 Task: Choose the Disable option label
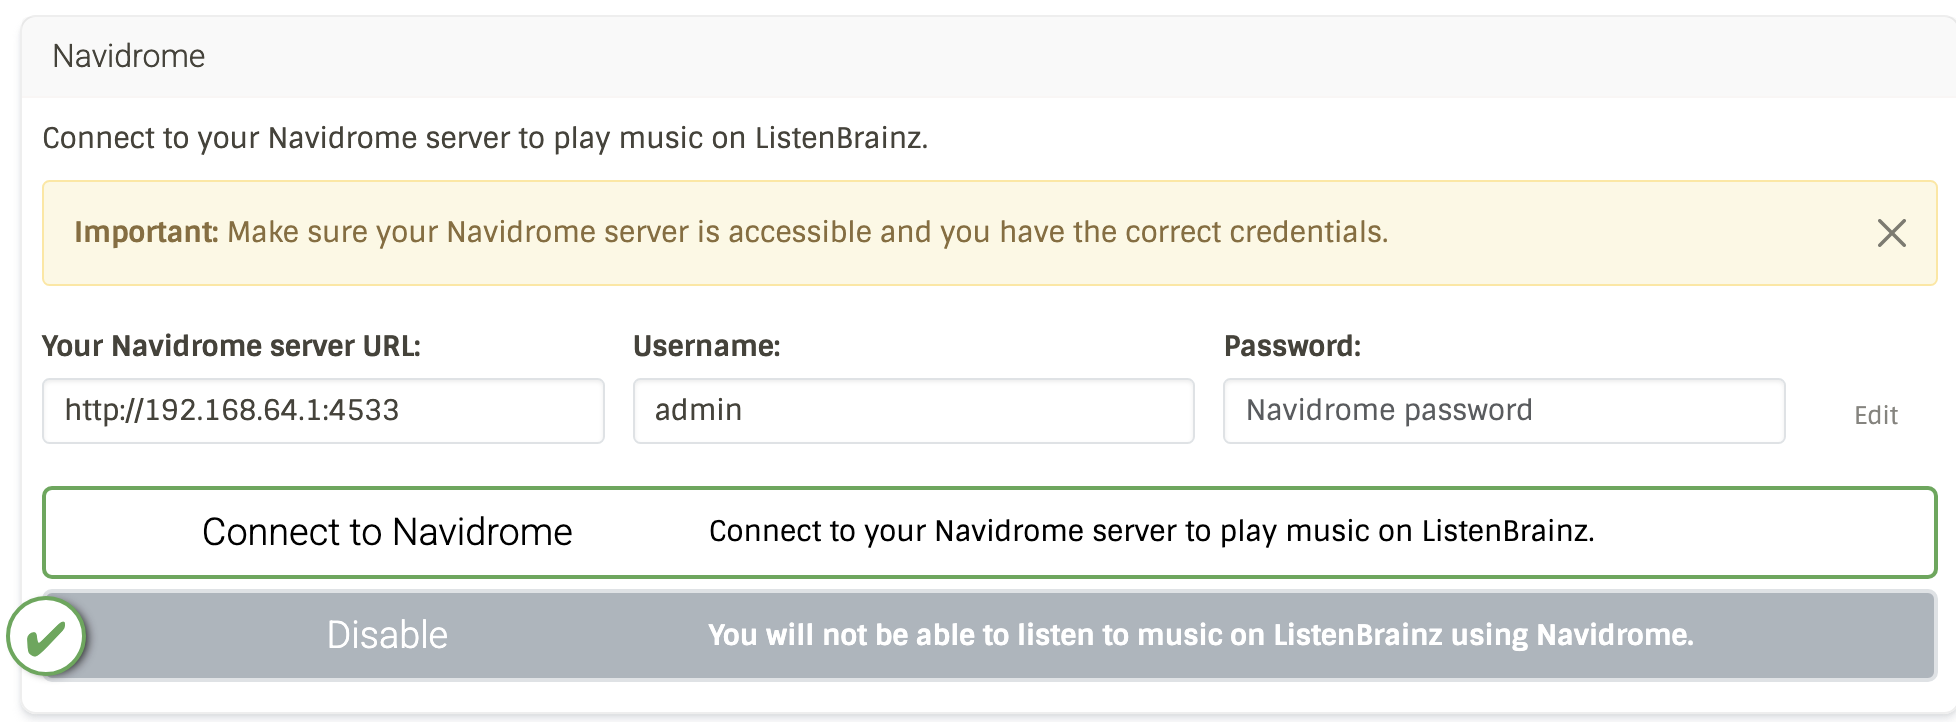click(x=387, y=635)
